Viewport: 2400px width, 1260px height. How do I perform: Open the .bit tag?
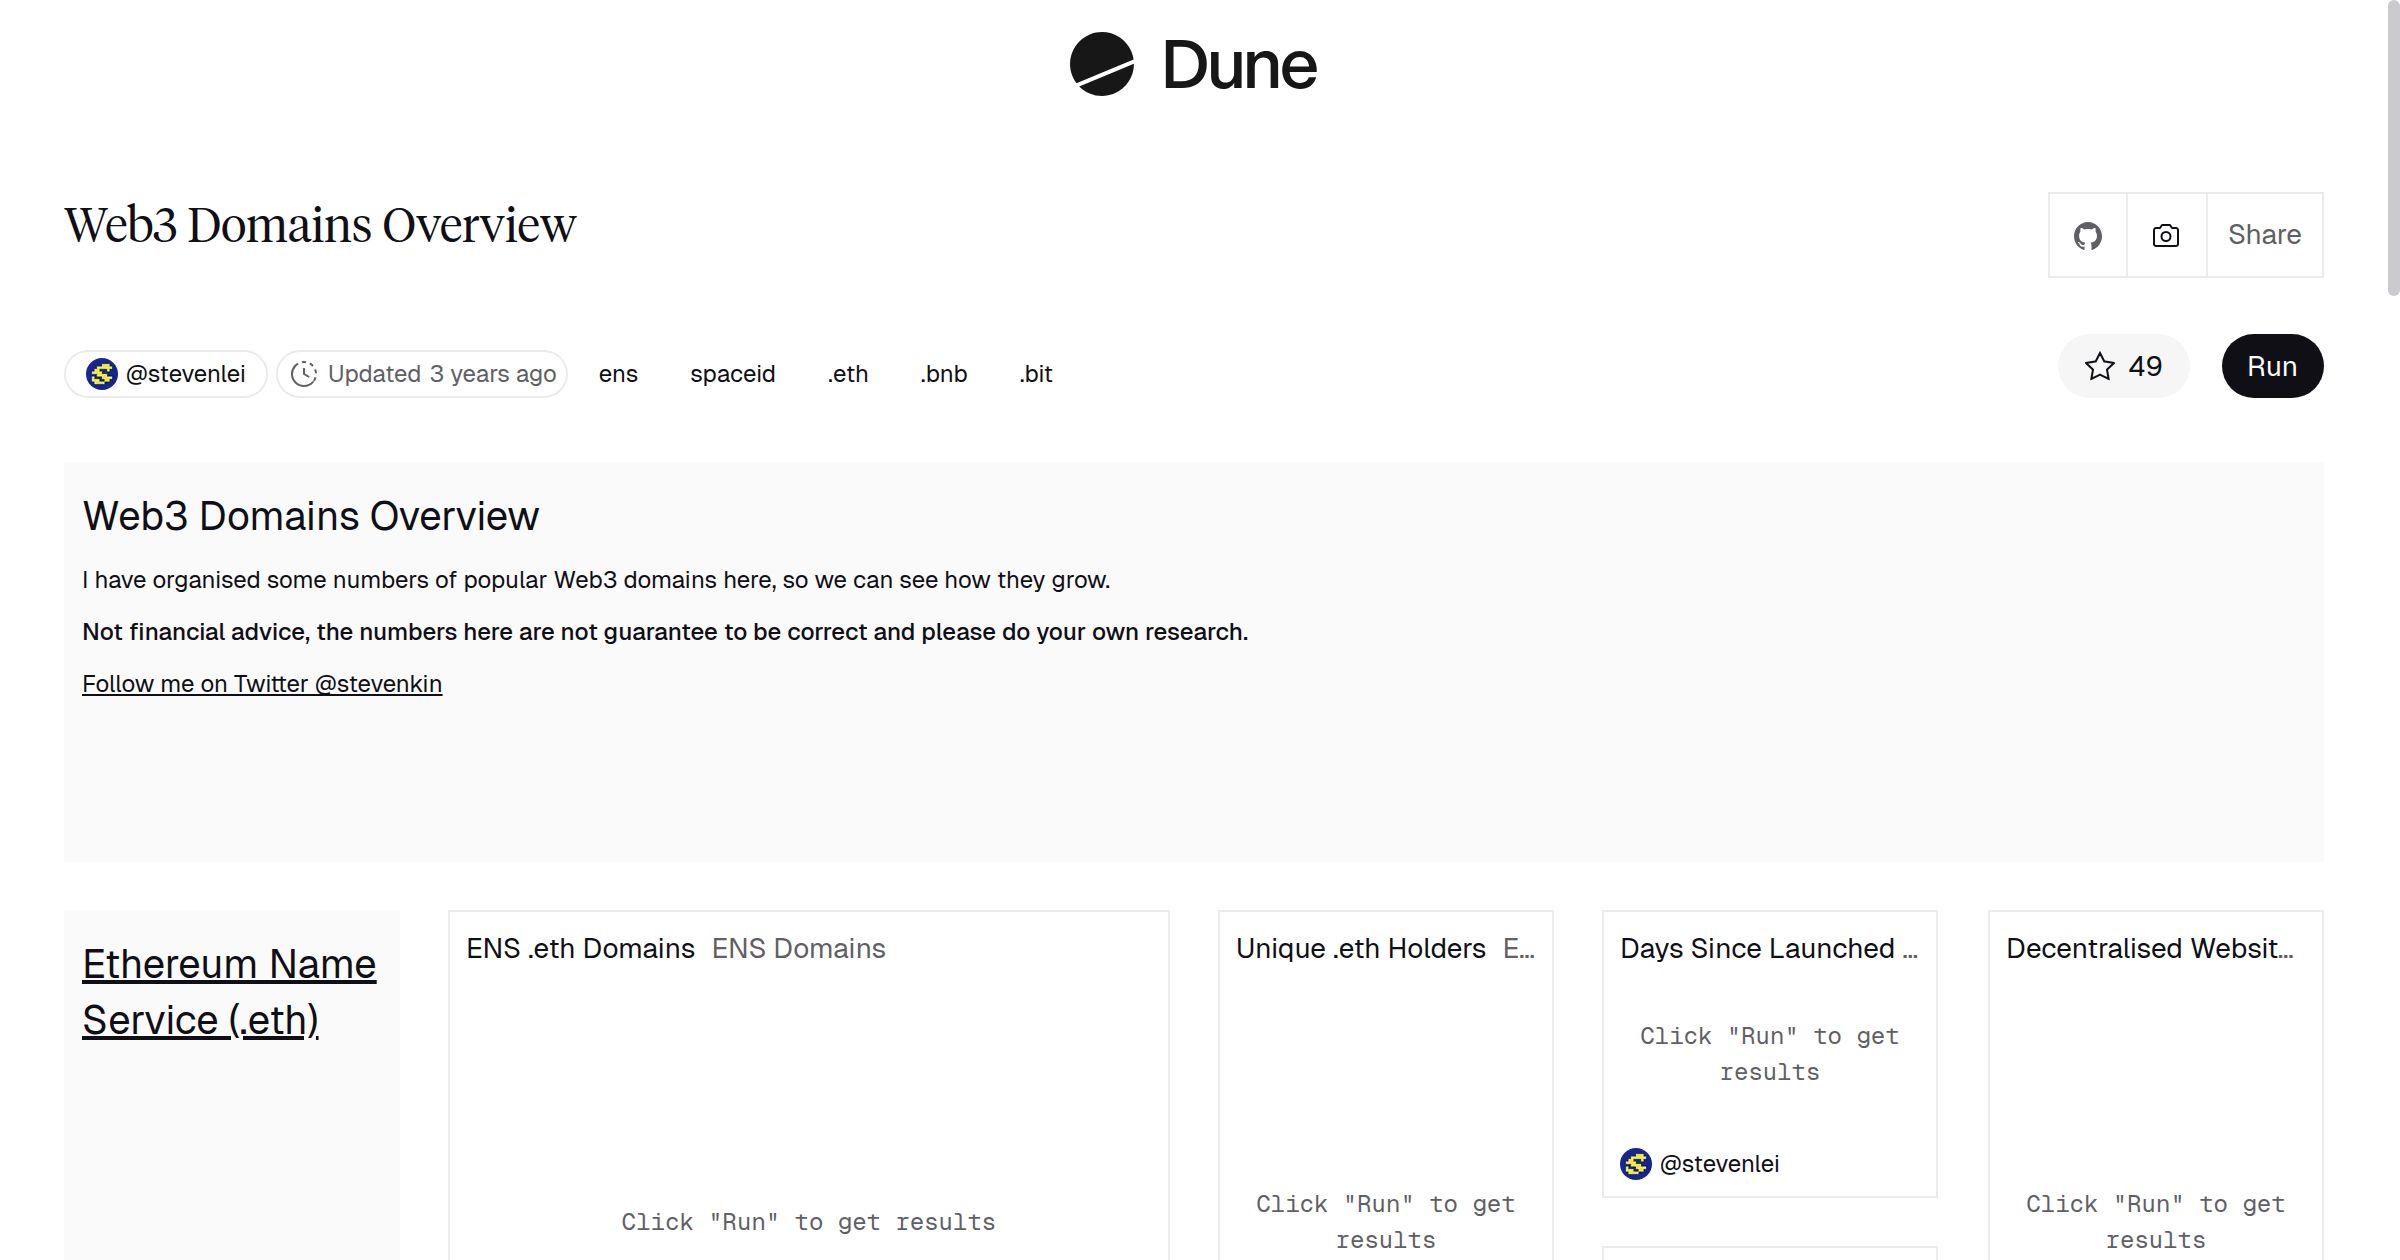(x=1035, y=373)
